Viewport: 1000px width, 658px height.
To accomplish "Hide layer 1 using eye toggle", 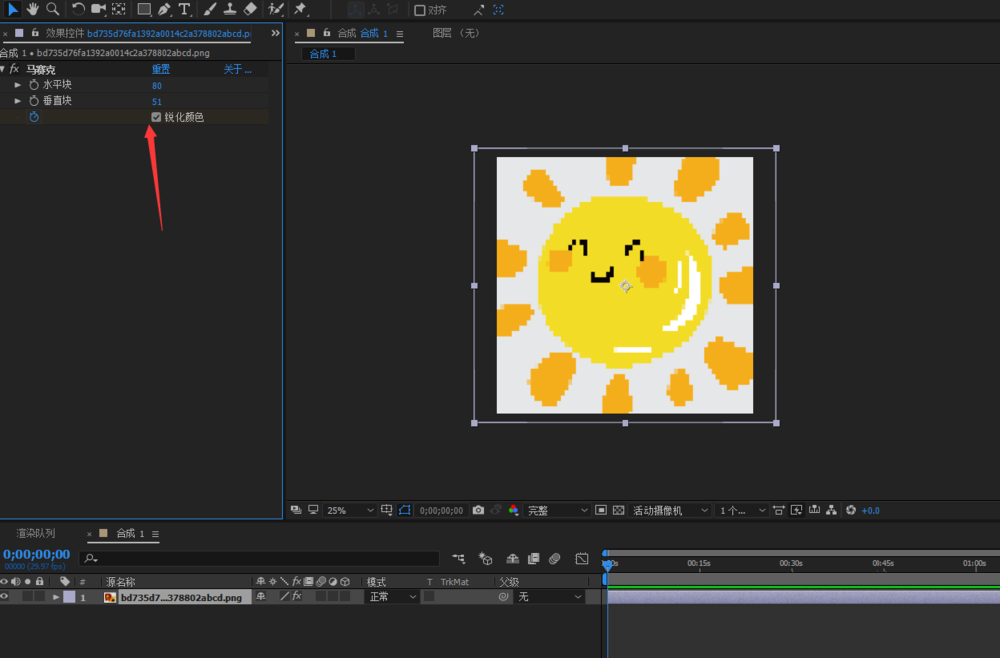I will pyautogui.click(x=5, y=597).
